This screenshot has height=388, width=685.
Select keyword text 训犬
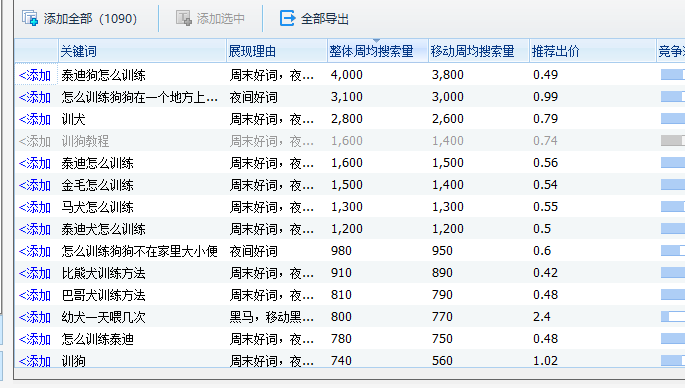tap(73, 119)
